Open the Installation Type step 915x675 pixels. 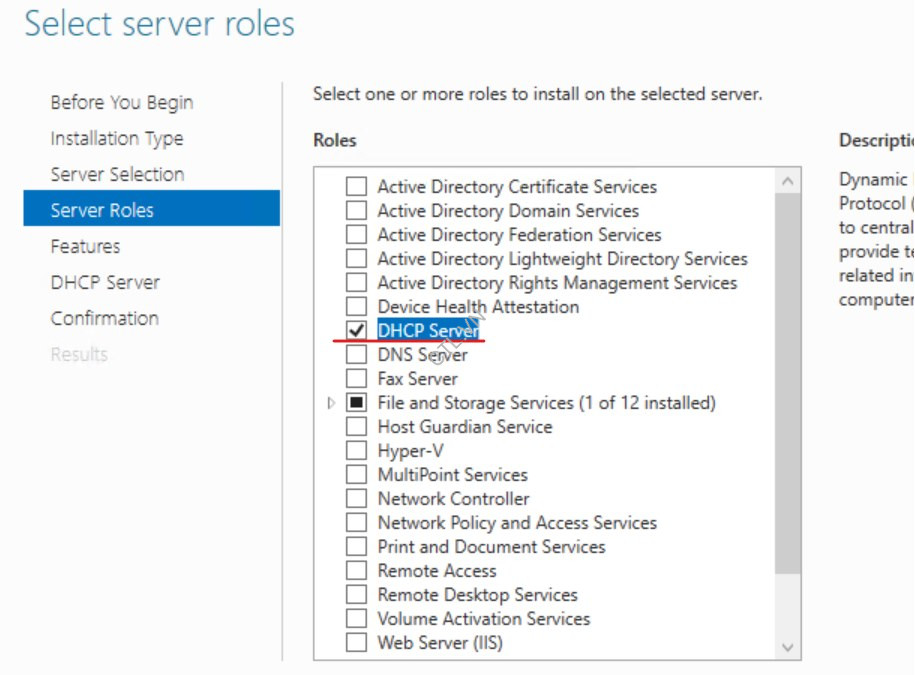[x=117, y=138]
